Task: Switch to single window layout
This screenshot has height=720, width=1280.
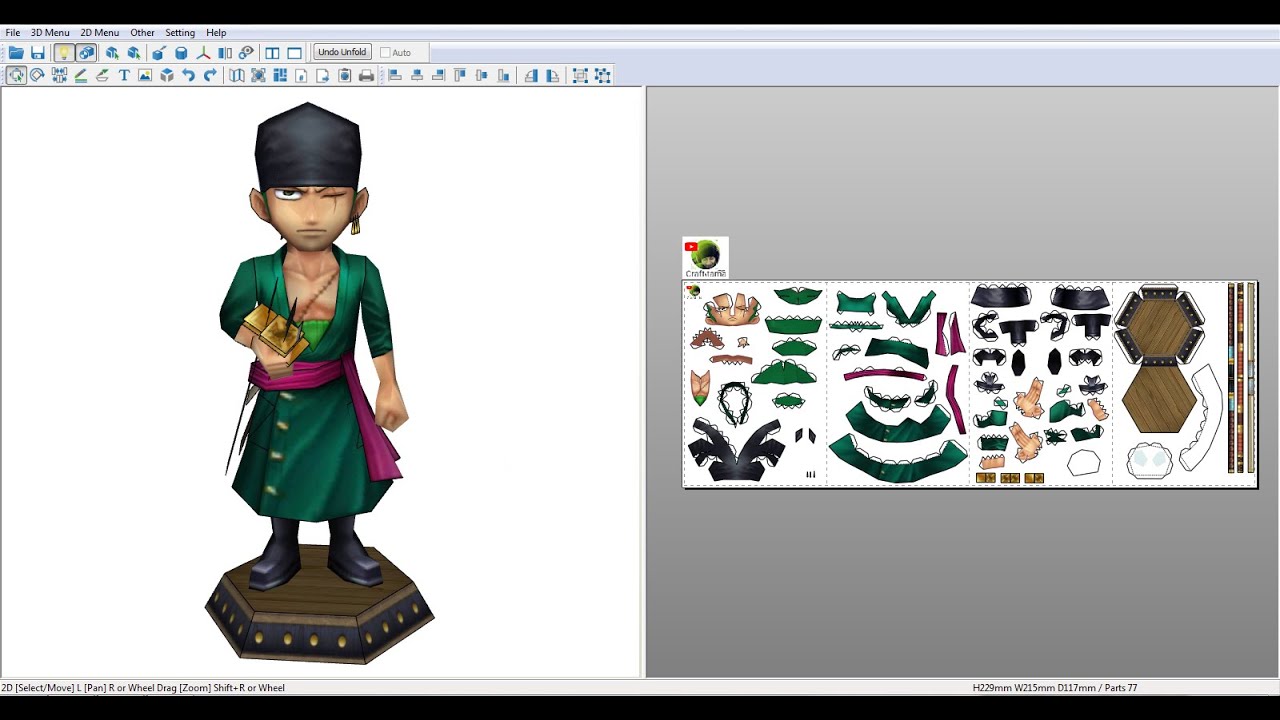Action: coord(294,53)
